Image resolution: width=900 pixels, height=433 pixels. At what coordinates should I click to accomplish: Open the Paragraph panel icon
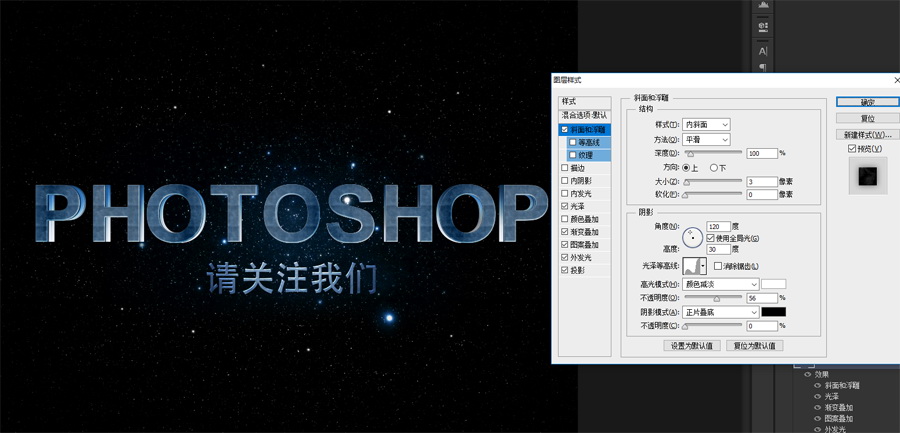(x=762, y=67)
